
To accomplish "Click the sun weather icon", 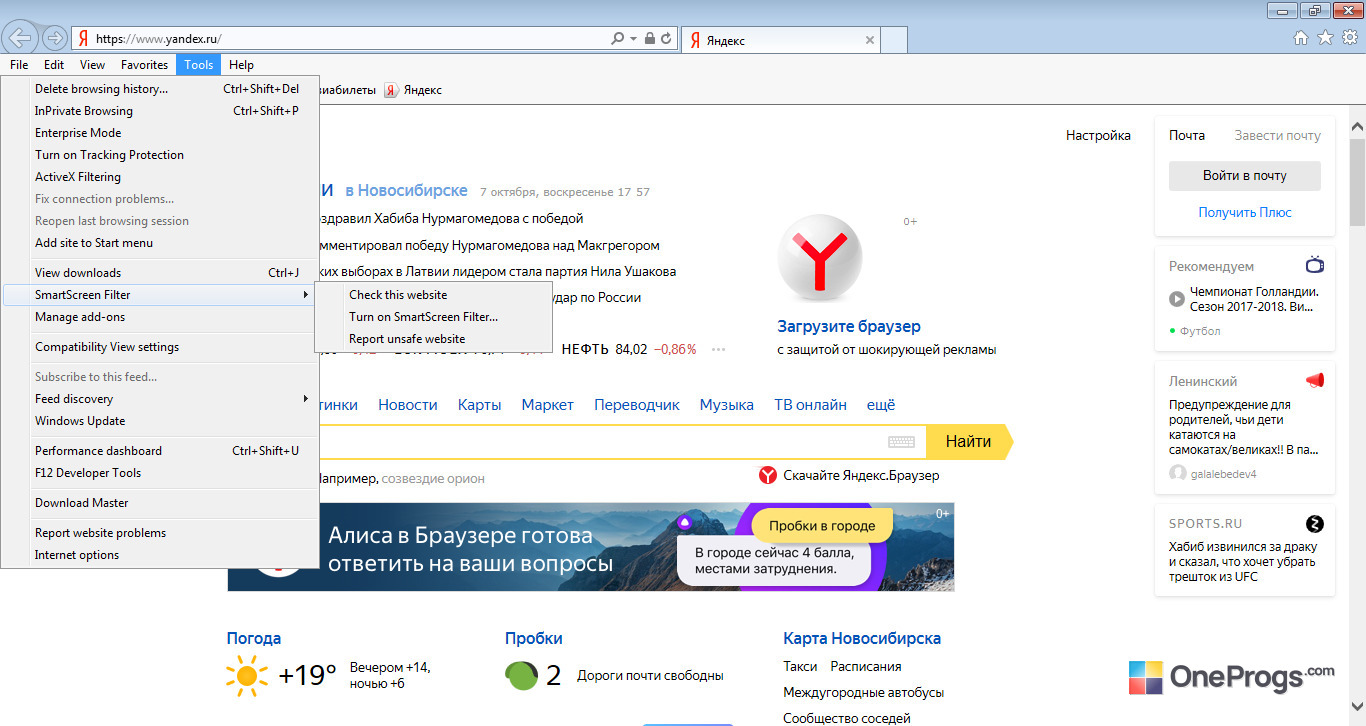I will (x=247, y=676).
